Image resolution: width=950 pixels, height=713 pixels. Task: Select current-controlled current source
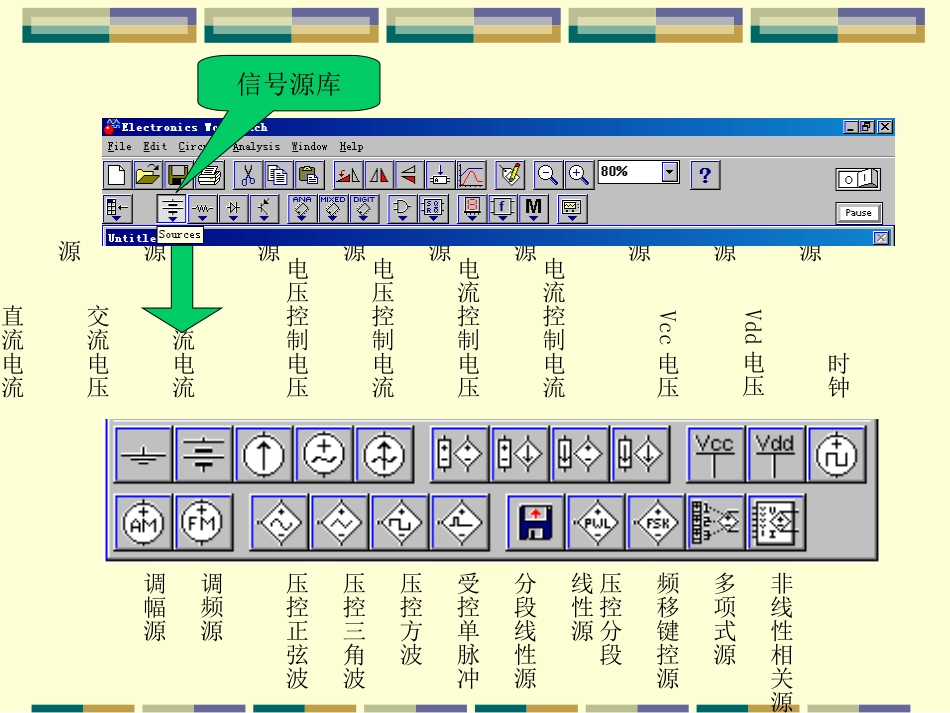(x=640, y=454)
